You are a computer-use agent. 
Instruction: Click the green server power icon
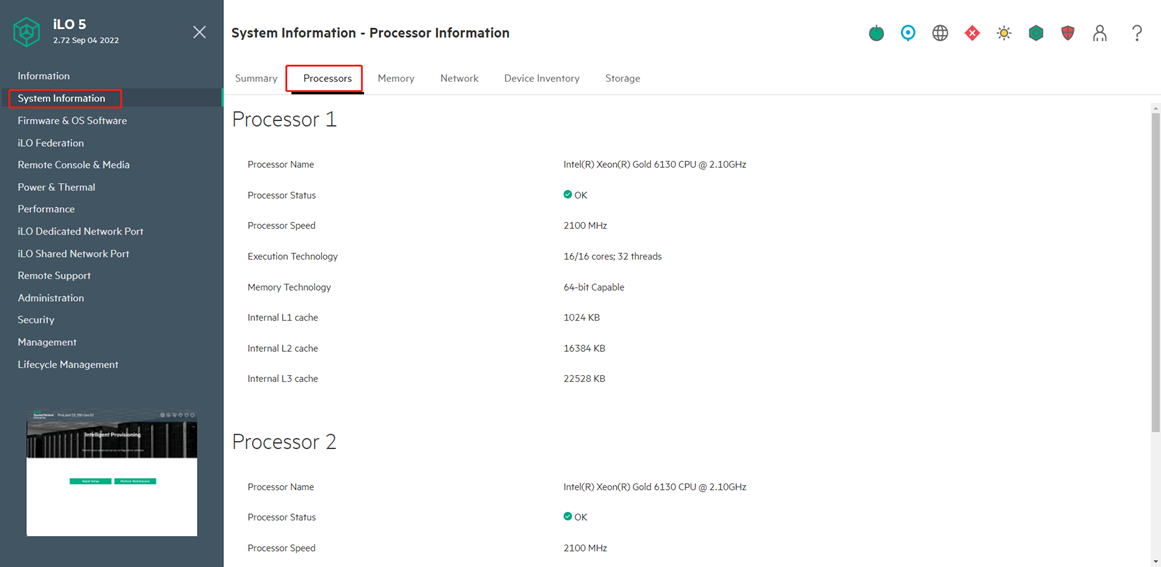(x=877, y=33)
